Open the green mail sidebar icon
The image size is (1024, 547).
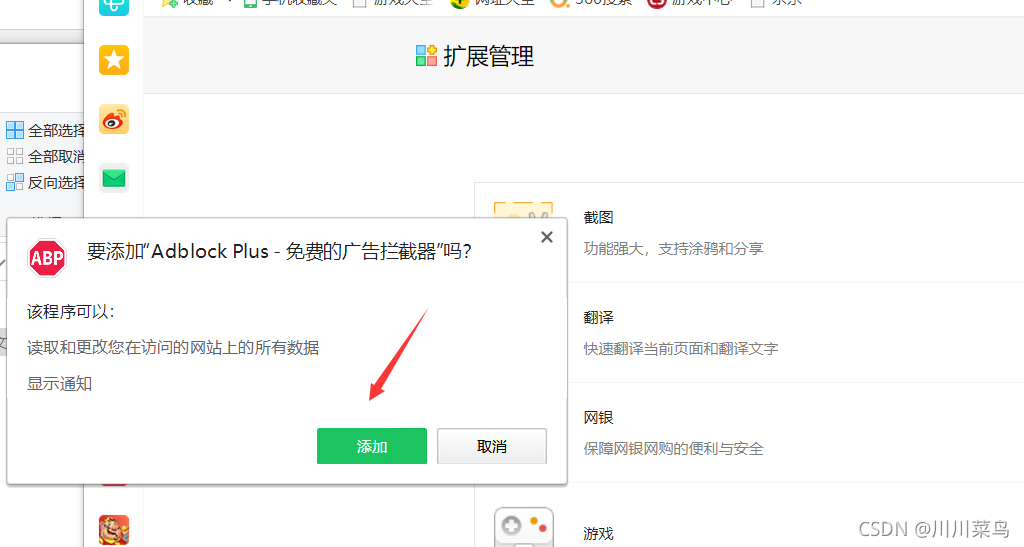click(x=114, y=178)
